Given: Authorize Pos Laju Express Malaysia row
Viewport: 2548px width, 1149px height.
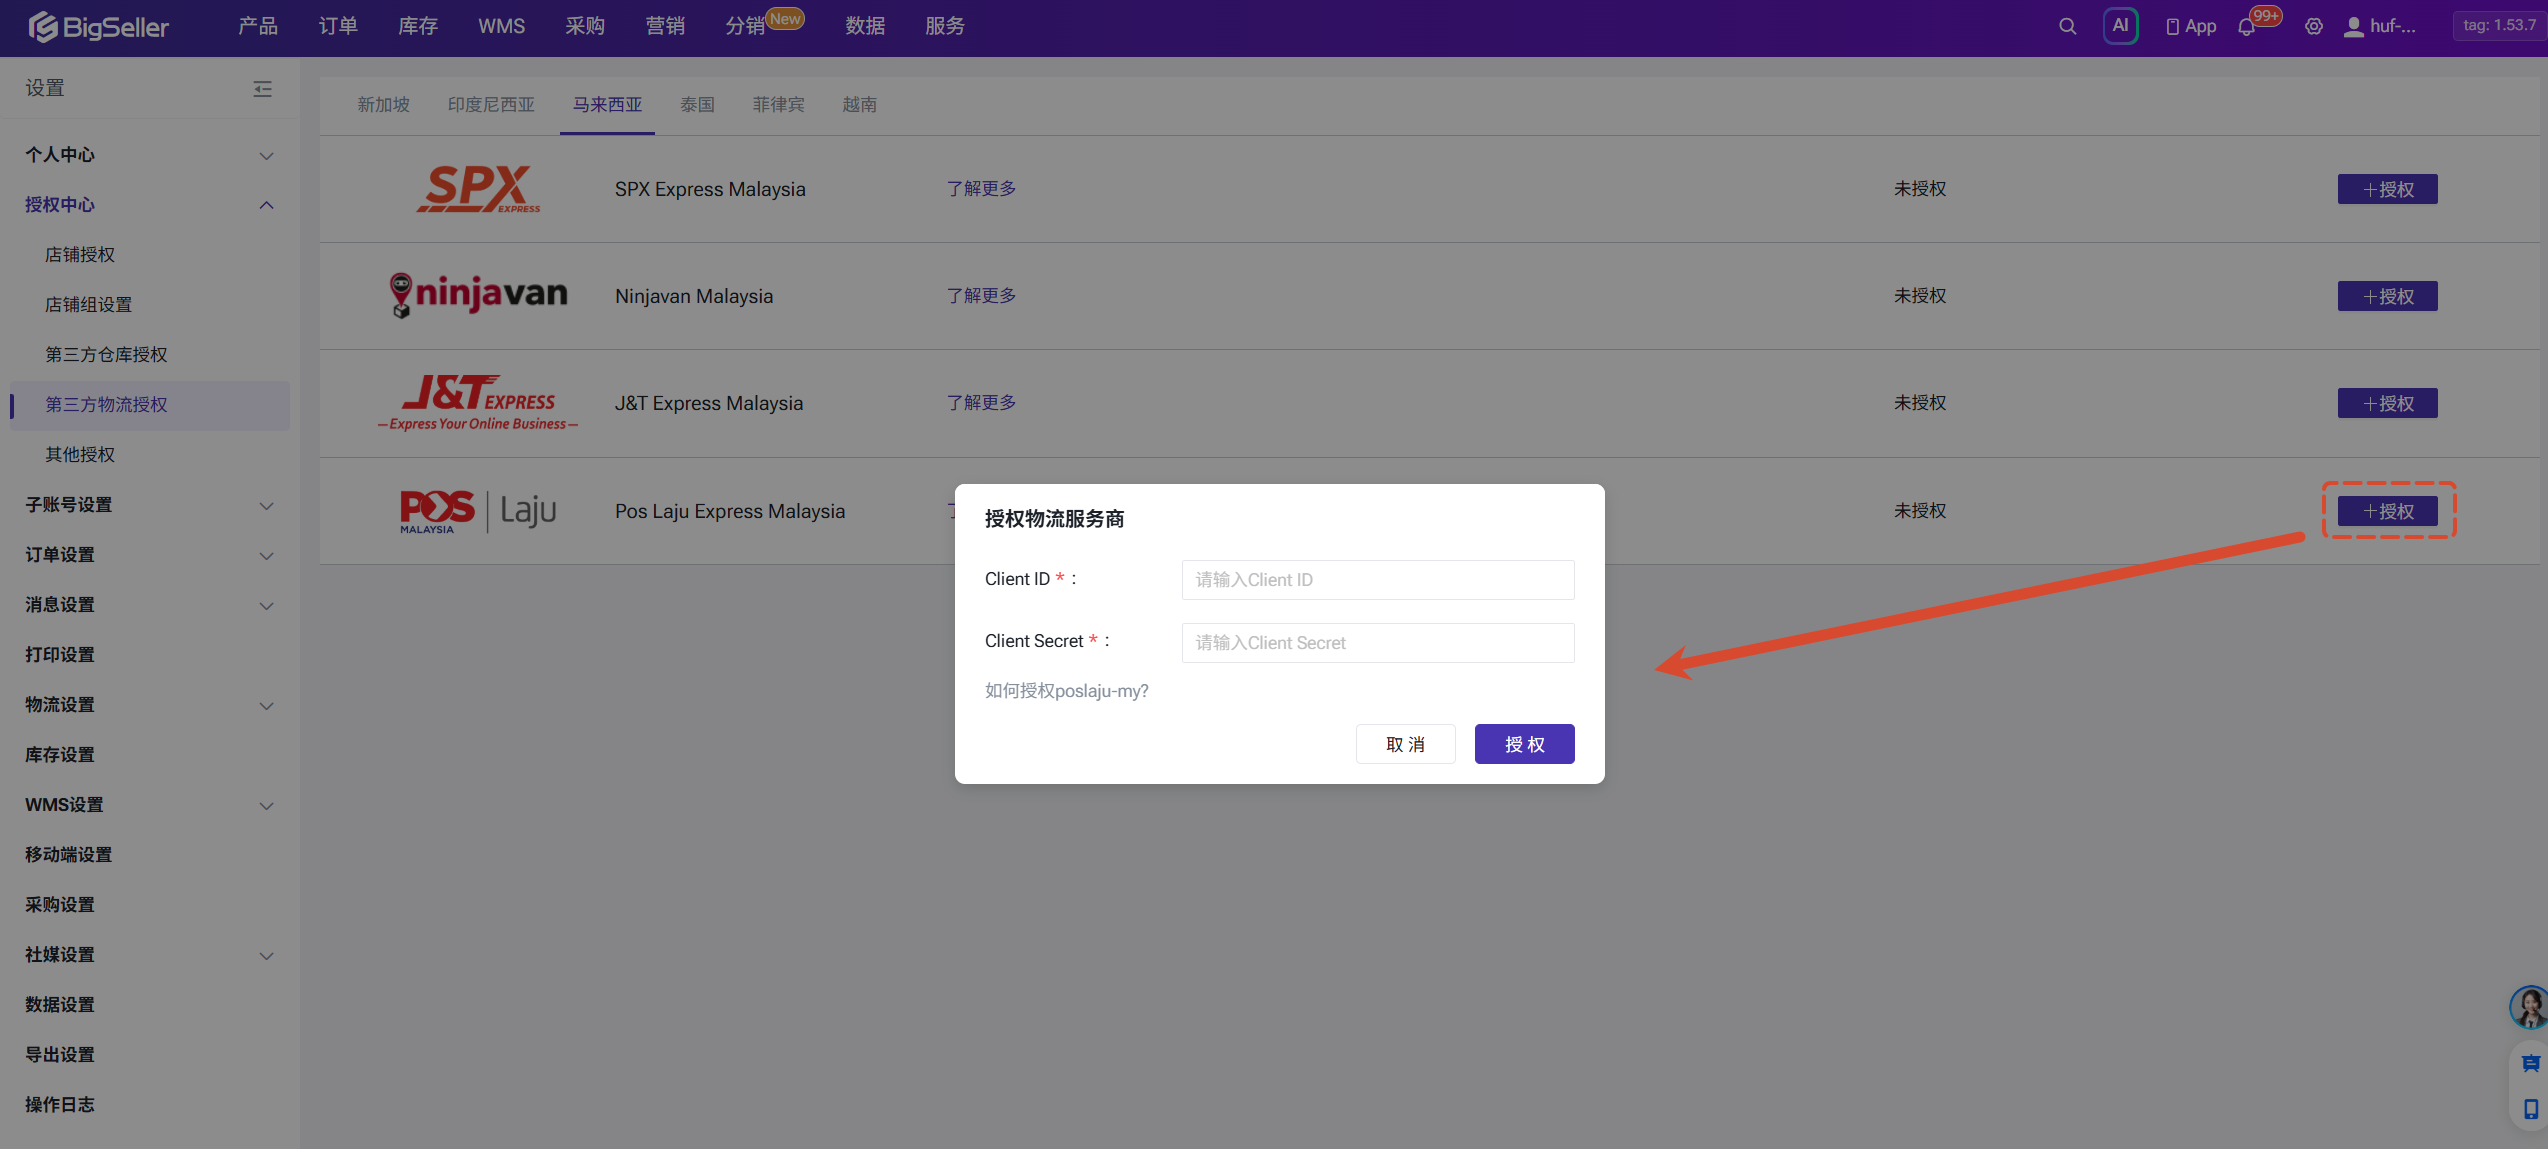Looking at the screenshot, I should (2387, 511).
